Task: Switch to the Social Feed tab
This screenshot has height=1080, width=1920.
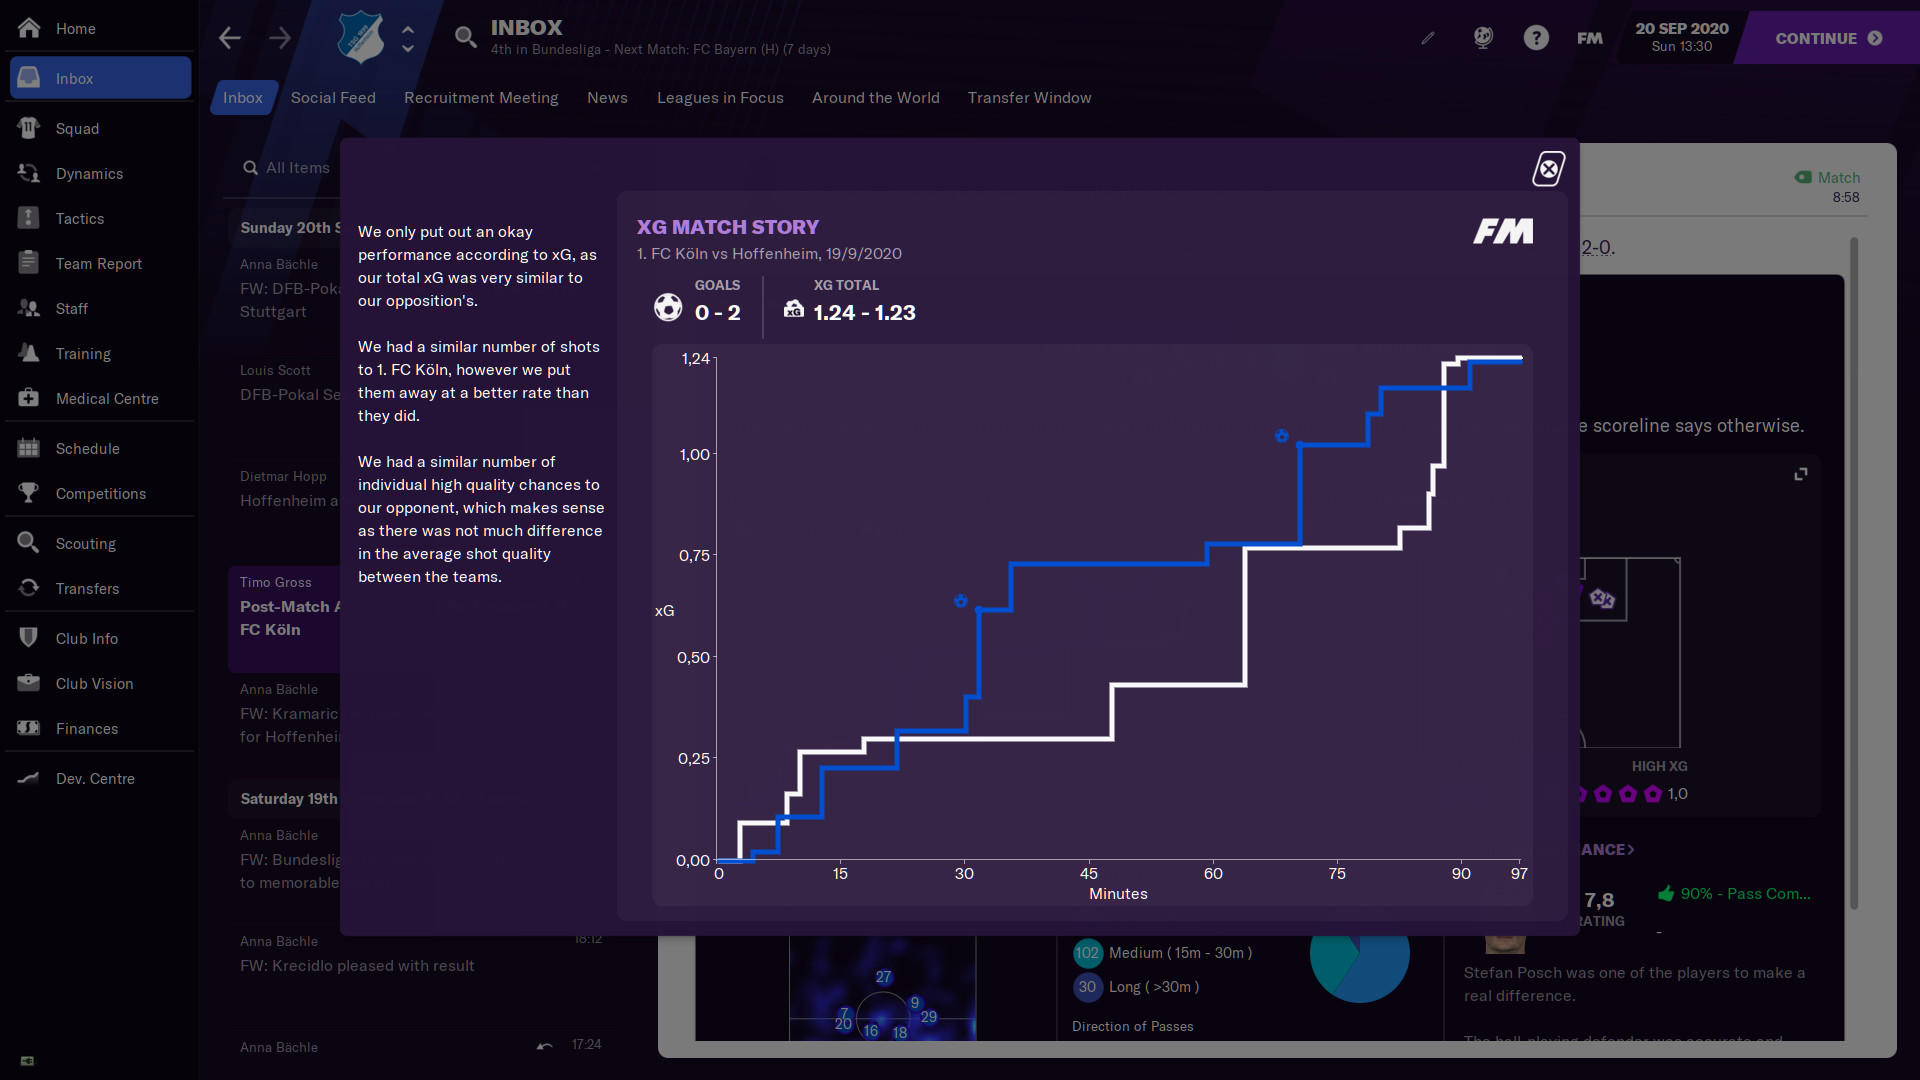Action: 332,98
